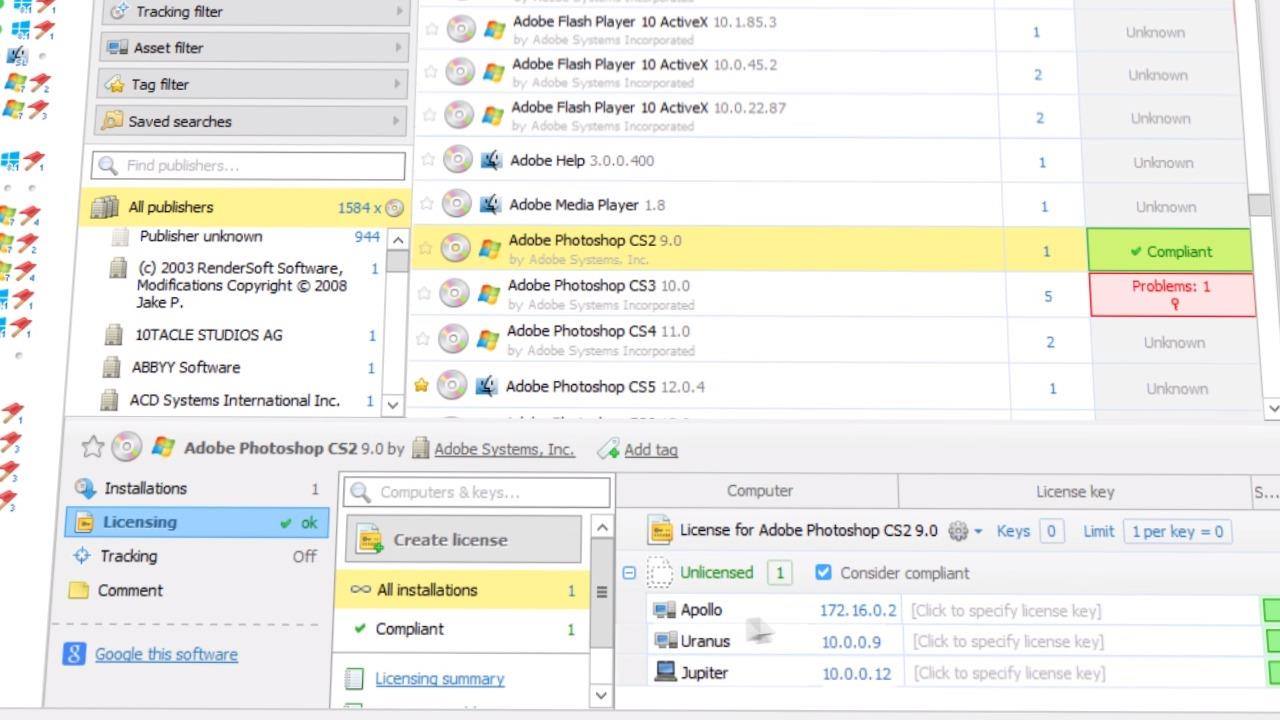Switch to the Tracking tab
The width and height of the screenshot is (1280, 720).
click(195, 556)
